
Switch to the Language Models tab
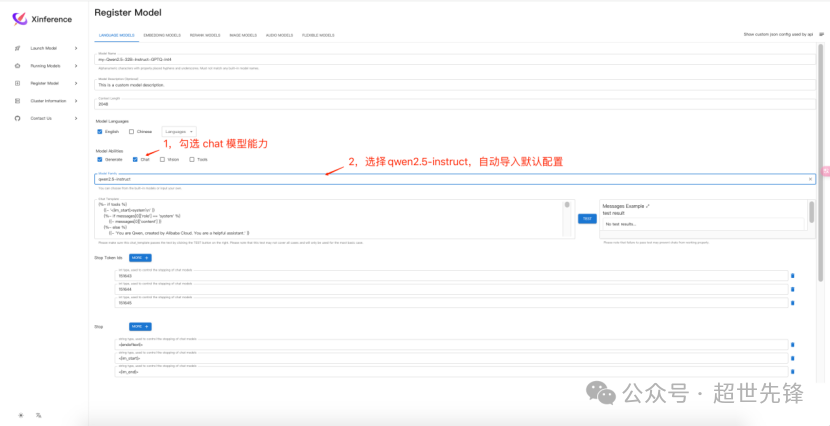pyautogui.click(x=116, y=35)
